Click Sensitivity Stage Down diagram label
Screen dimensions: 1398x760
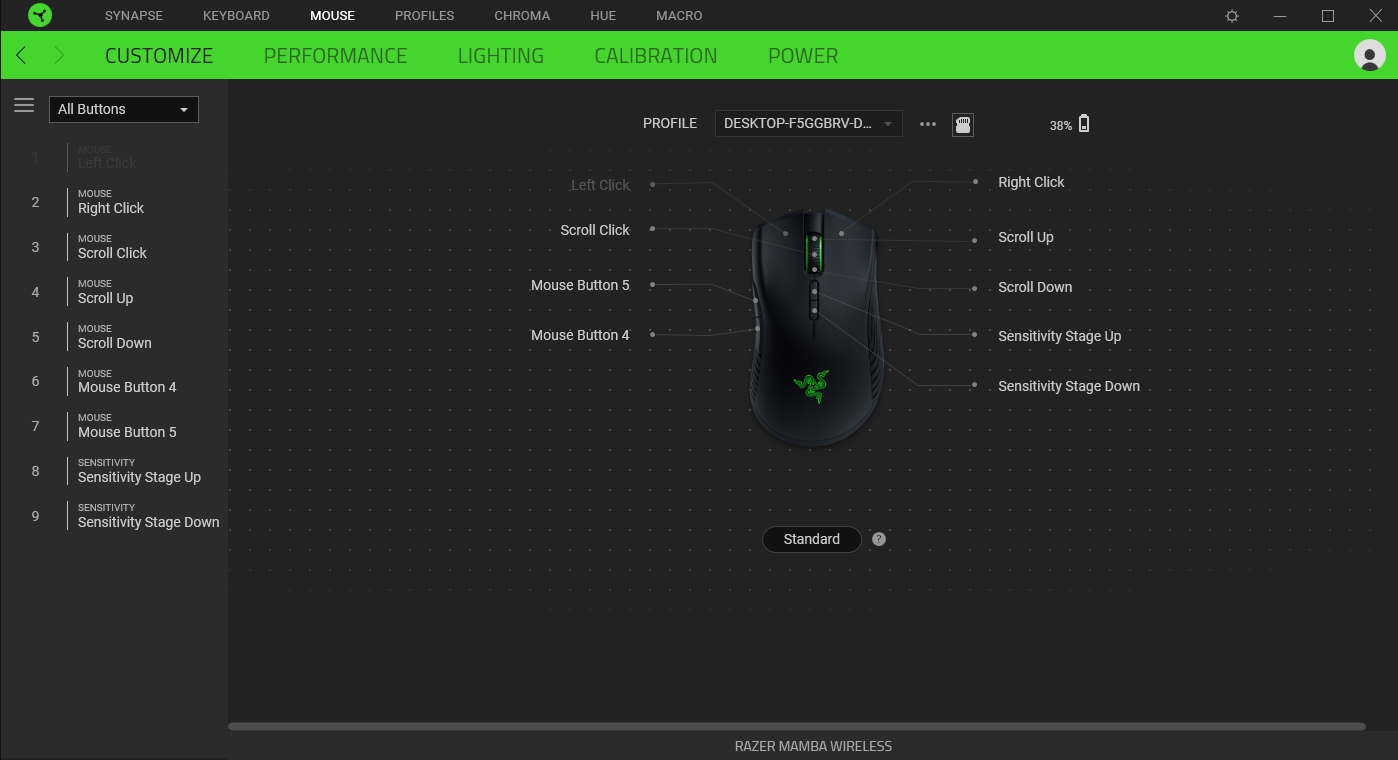pos(1069,386)
